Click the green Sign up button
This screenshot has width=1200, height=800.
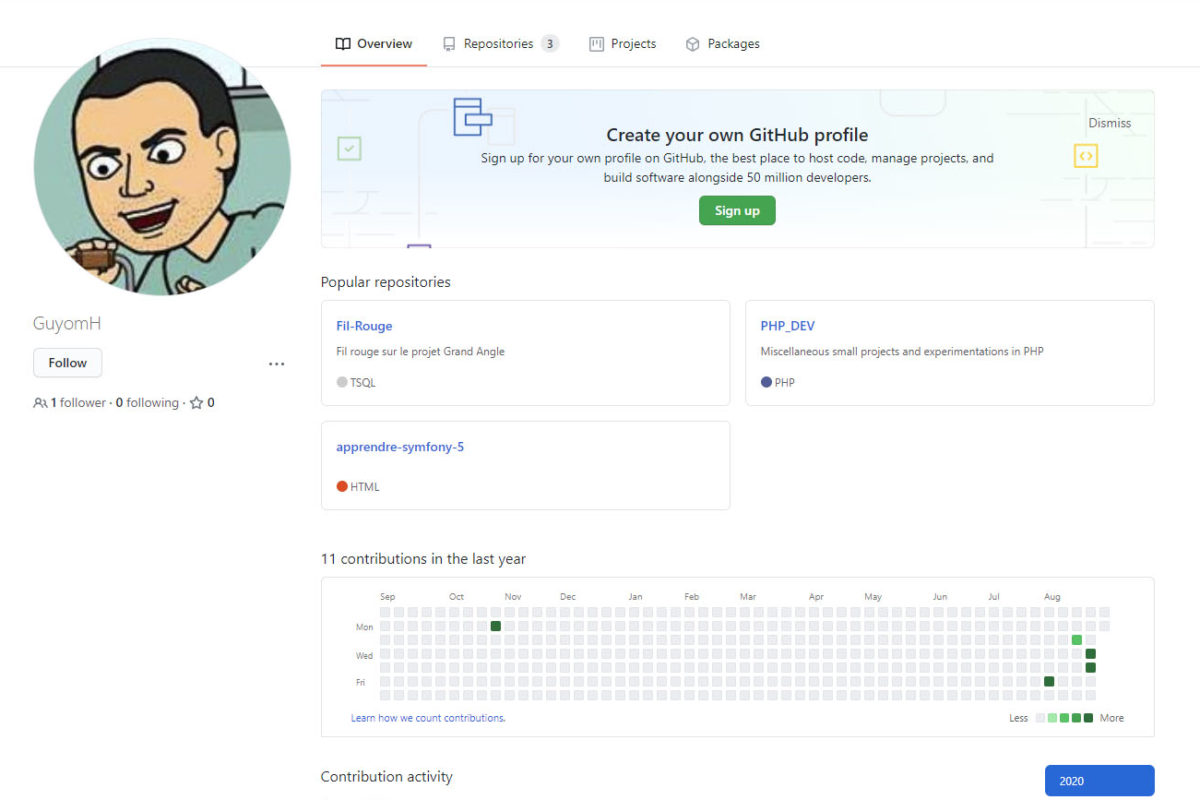pos(737,210)
